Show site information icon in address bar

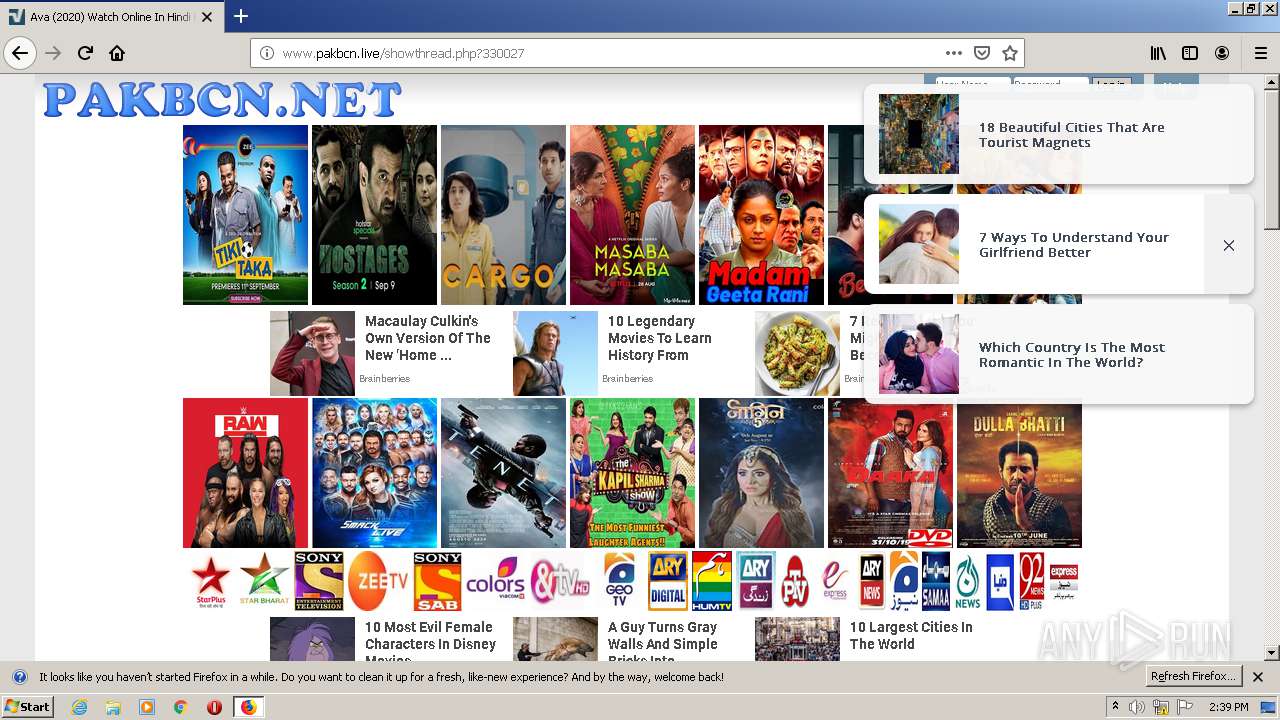tap(267, 53)
